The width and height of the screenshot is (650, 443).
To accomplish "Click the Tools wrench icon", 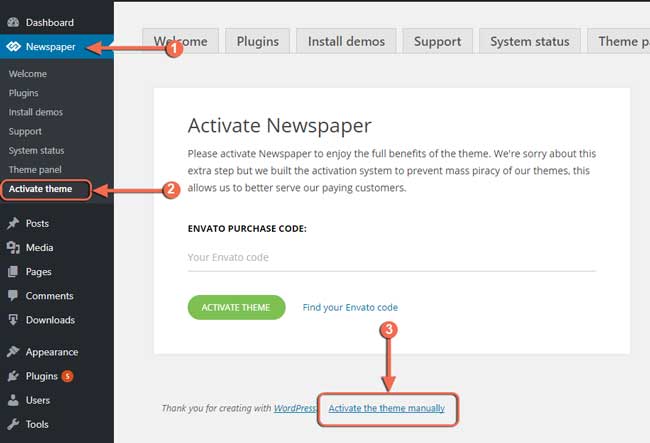I will pyautogui.click(x=13, y=424).
